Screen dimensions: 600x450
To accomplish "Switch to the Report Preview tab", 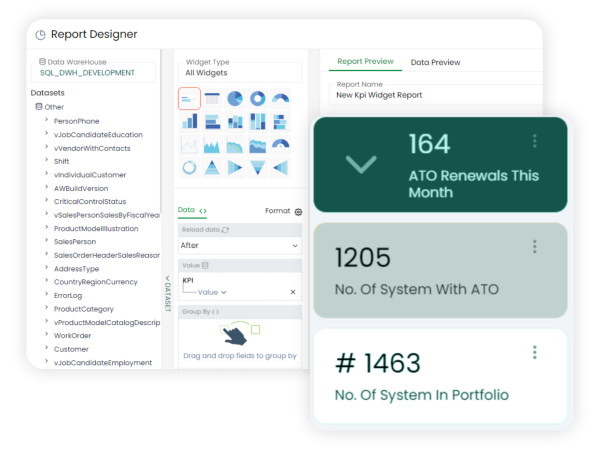I will (x=365, y=62).
